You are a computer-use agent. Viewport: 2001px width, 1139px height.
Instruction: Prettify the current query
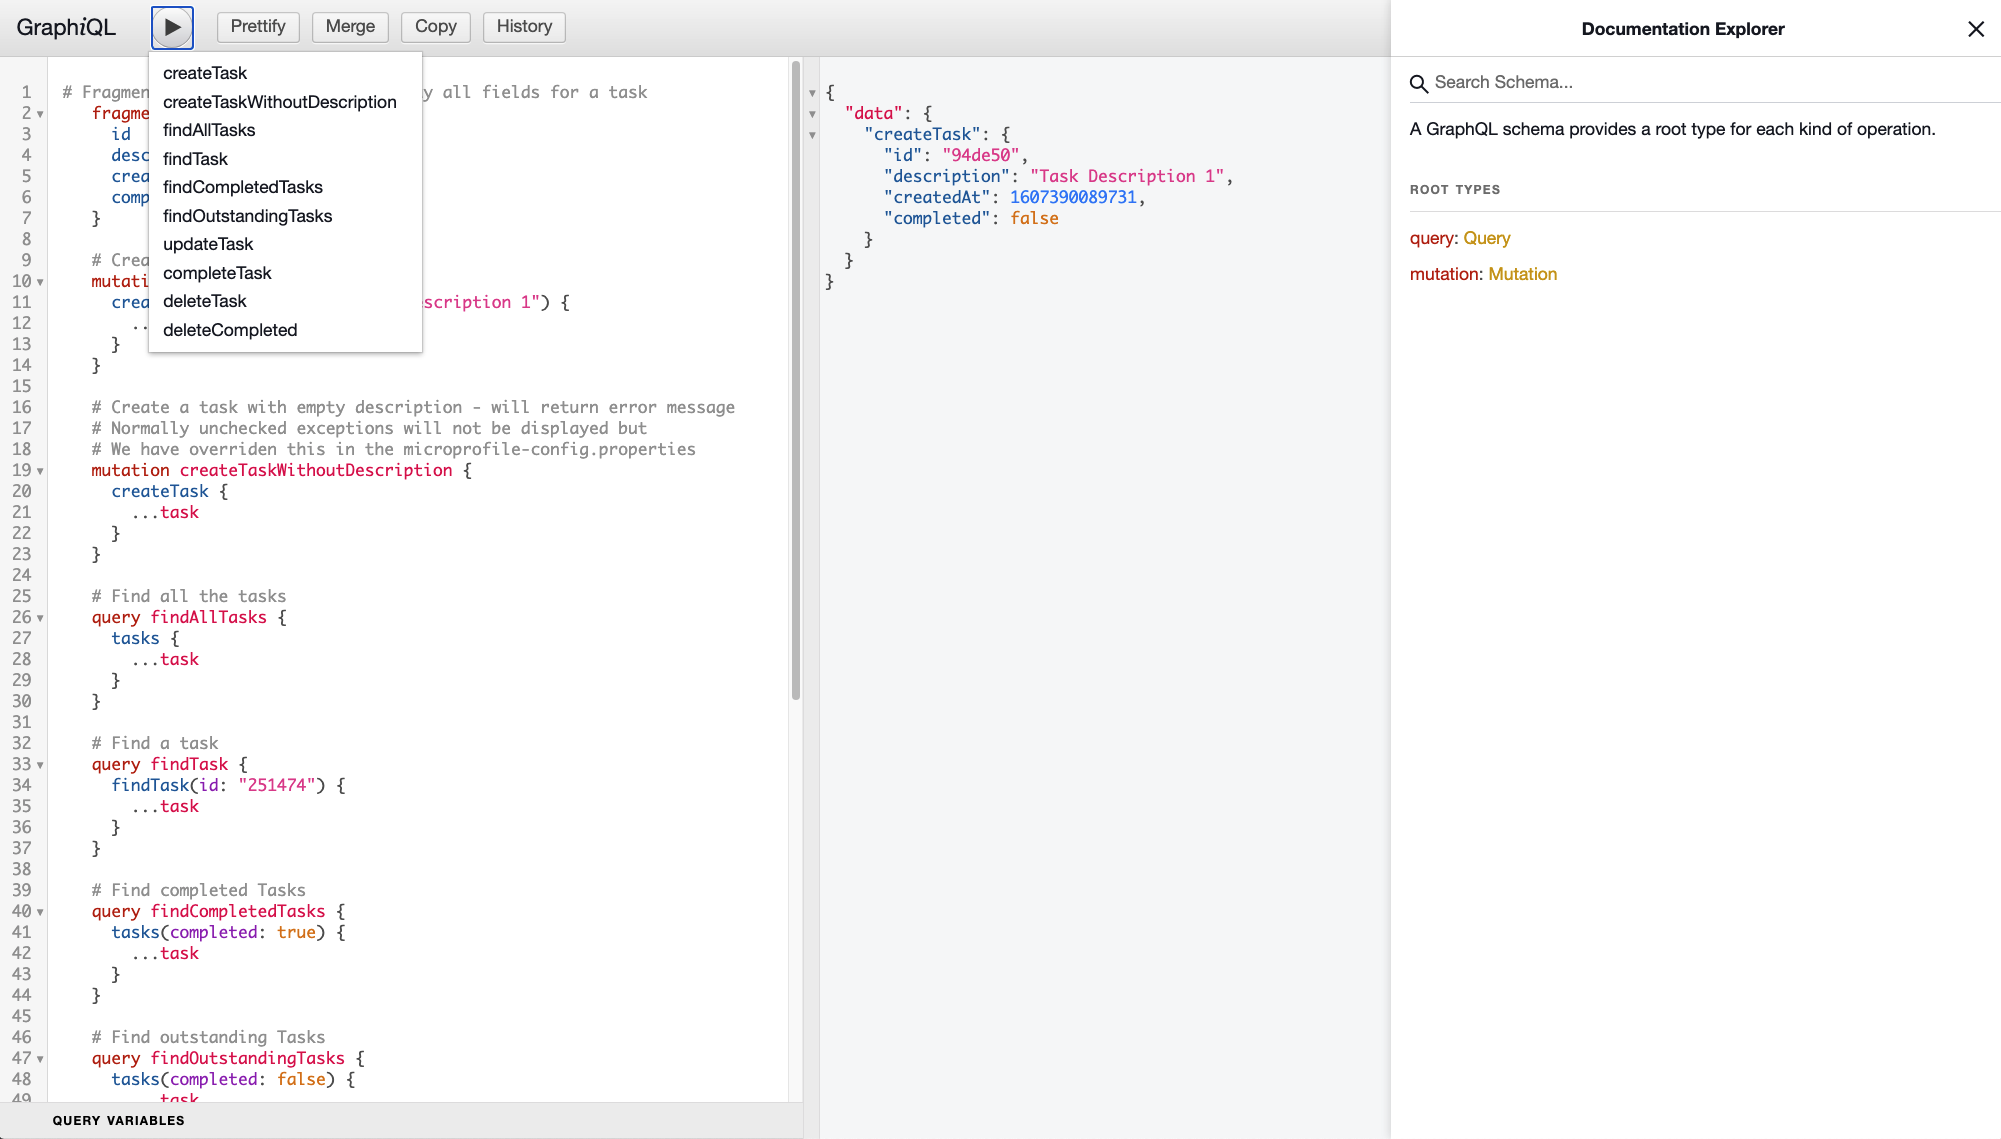click(x=257, y=27)
